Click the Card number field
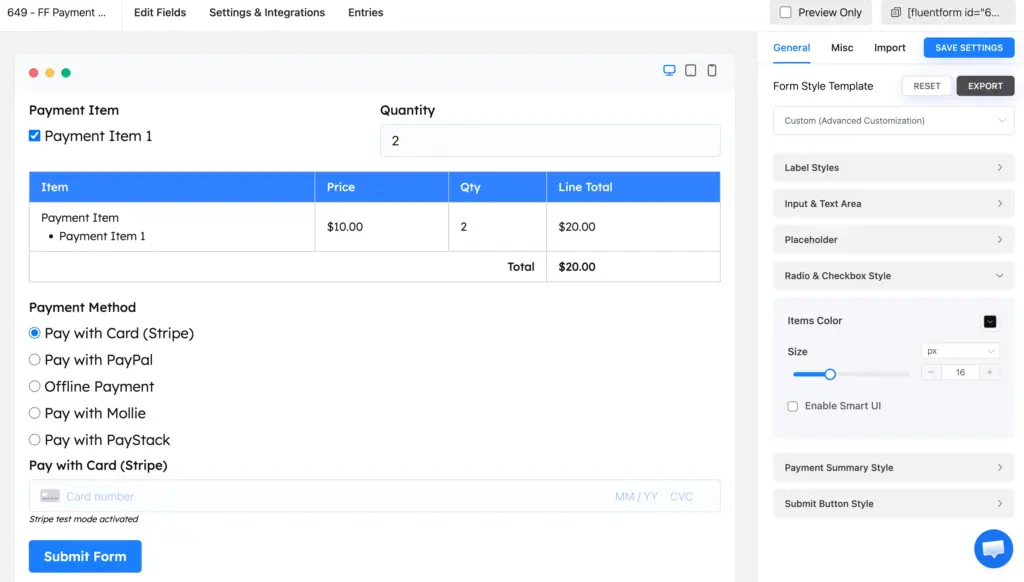The image size is (1024, 582). pyautogui.click(x=100, y=496)
